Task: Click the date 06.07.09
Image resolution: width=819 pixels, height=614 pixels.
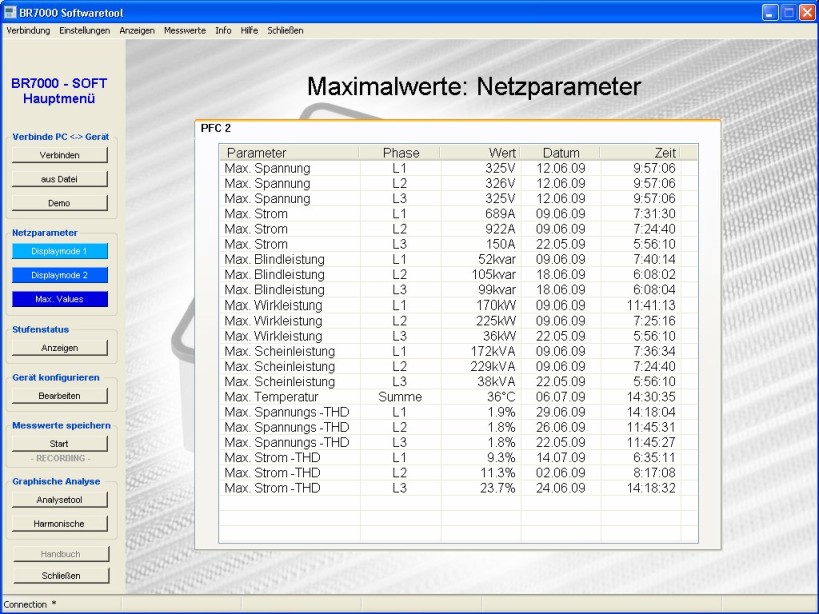Action: [560, 397]
